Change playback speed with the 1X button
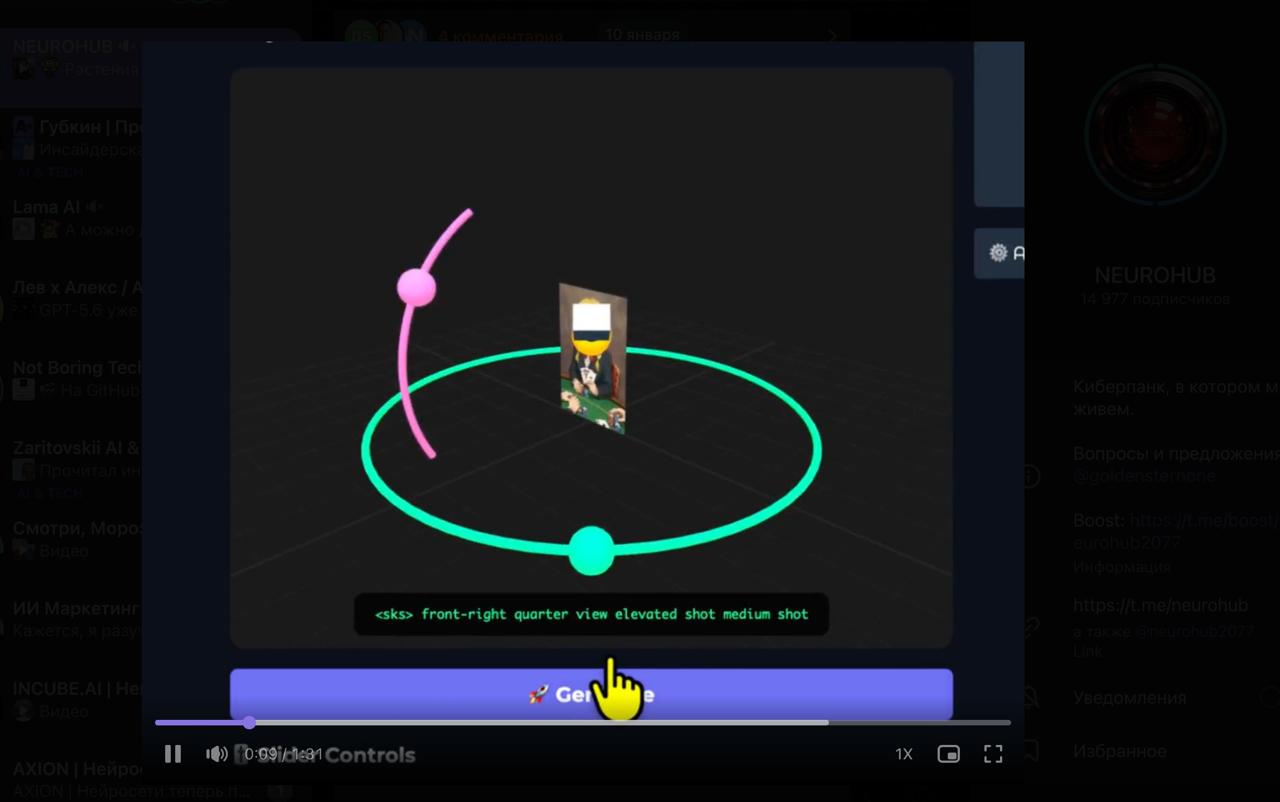Screen dimensions: 1280x802 904,754
